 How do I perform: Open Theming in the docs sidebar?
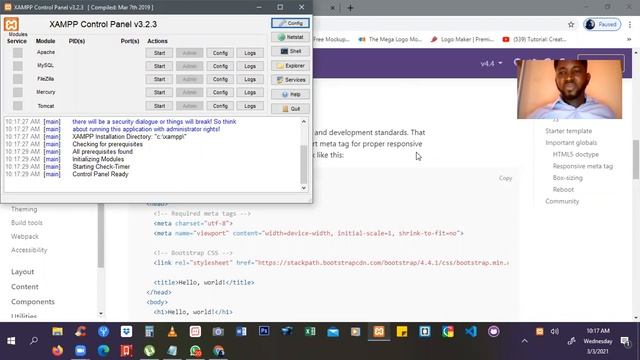(x=24, y=209)
